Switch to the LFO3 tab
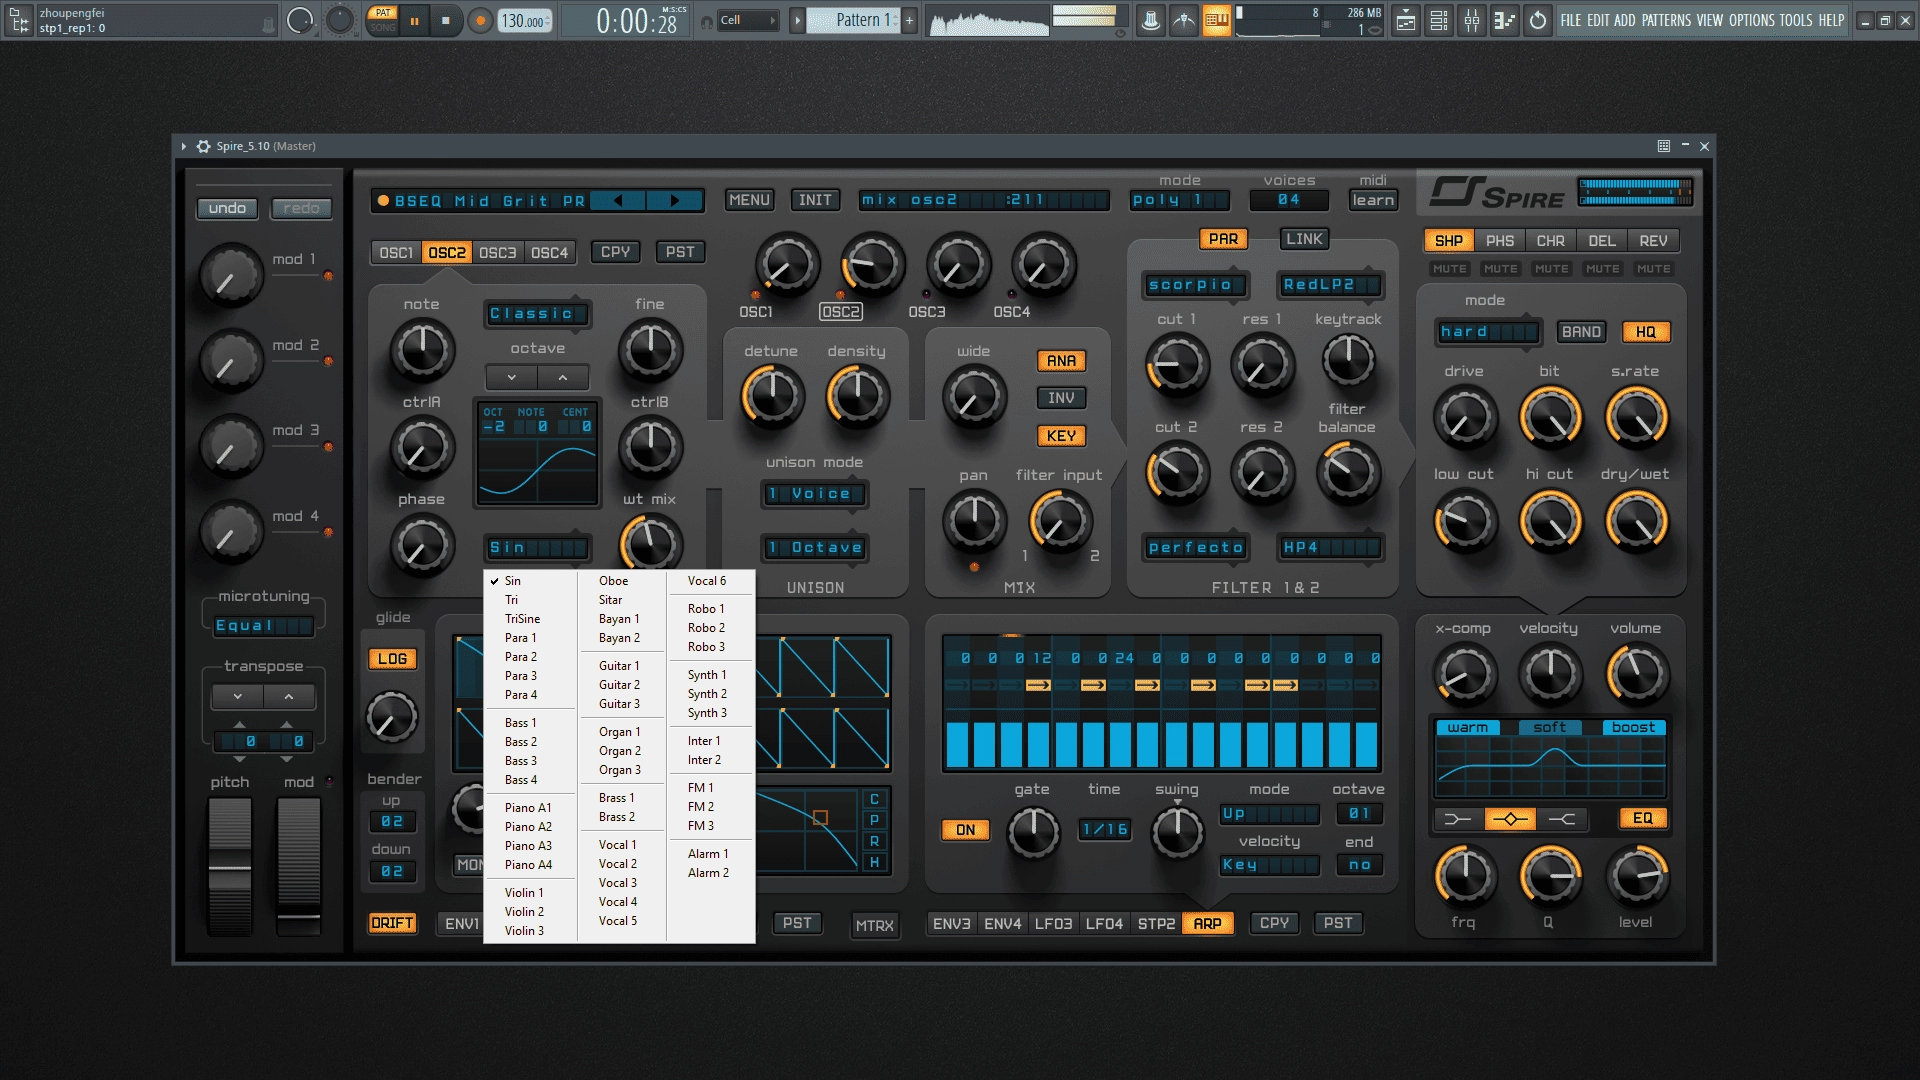This screenshot has width=1920, height=1080. coord(1053,924)
